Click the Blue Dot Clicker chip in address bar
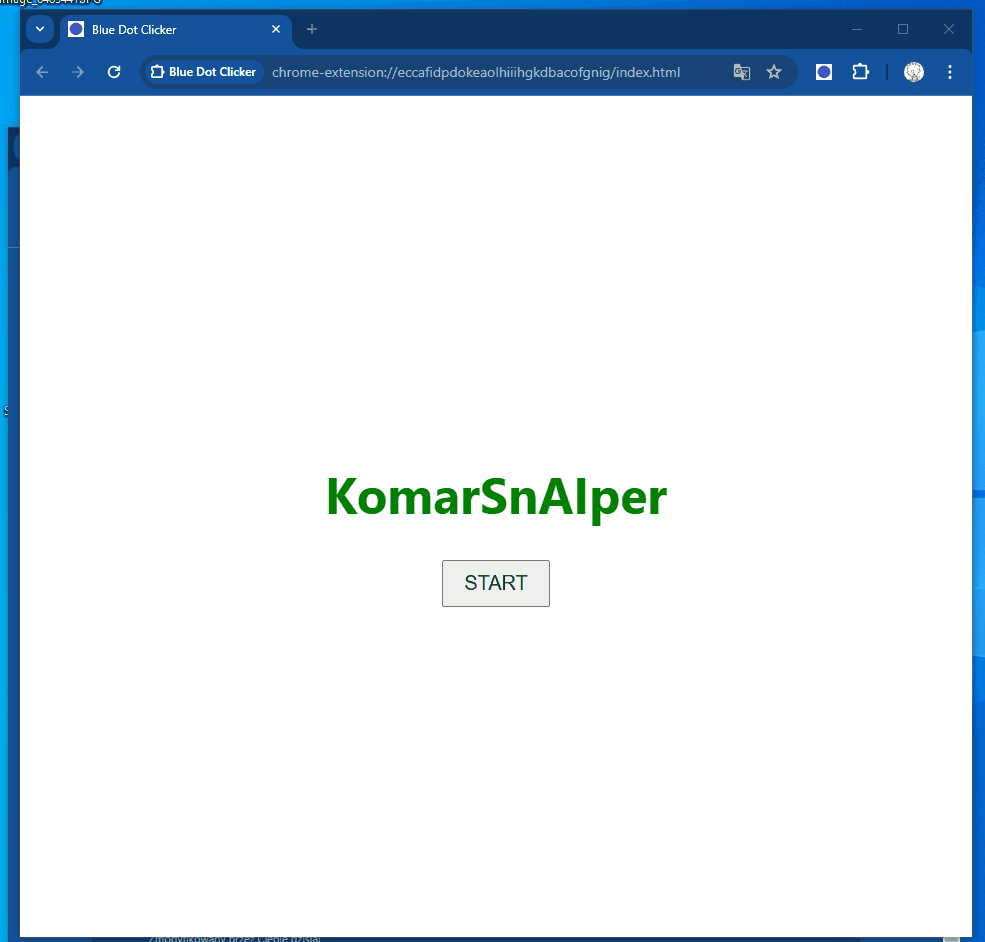The width and height of the screenshot is (985, 942). [204, 72]
